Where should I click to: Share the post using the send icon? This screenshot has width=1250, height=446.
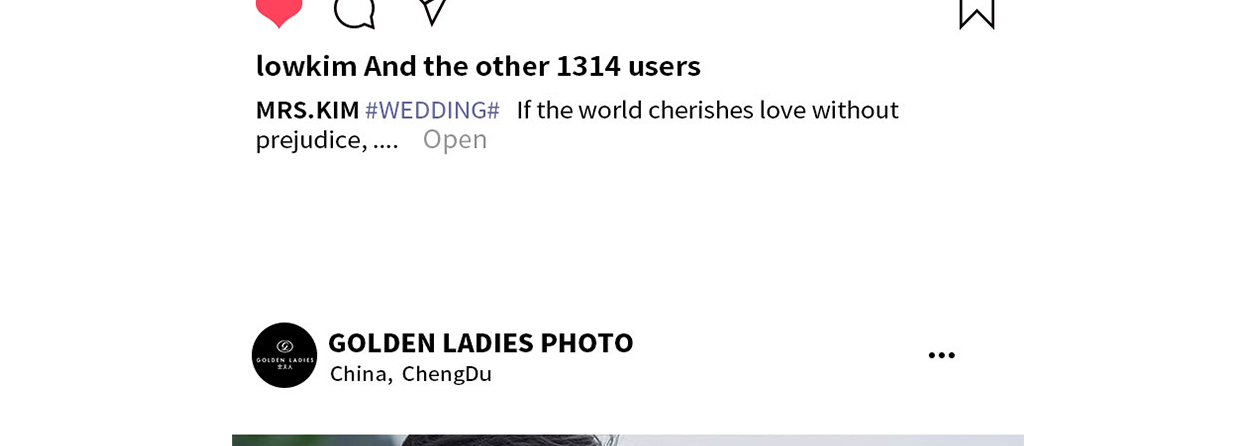pos(433,11)
